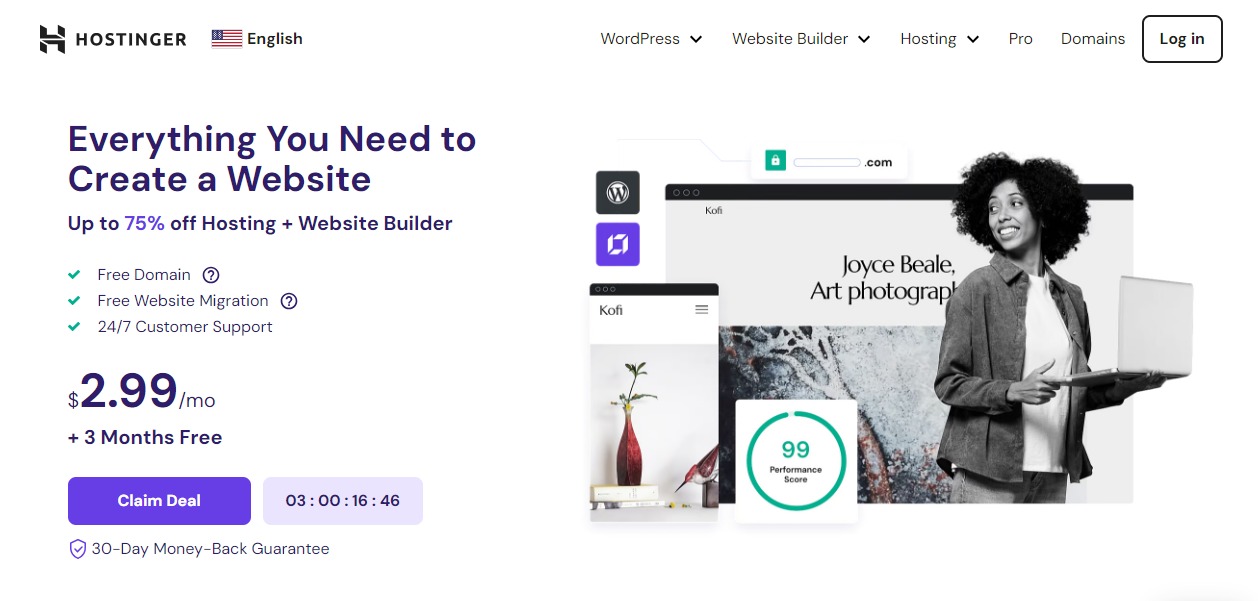Open the Domains menu item
The image size is (1258, 601).
click(x=1093, y=39)
